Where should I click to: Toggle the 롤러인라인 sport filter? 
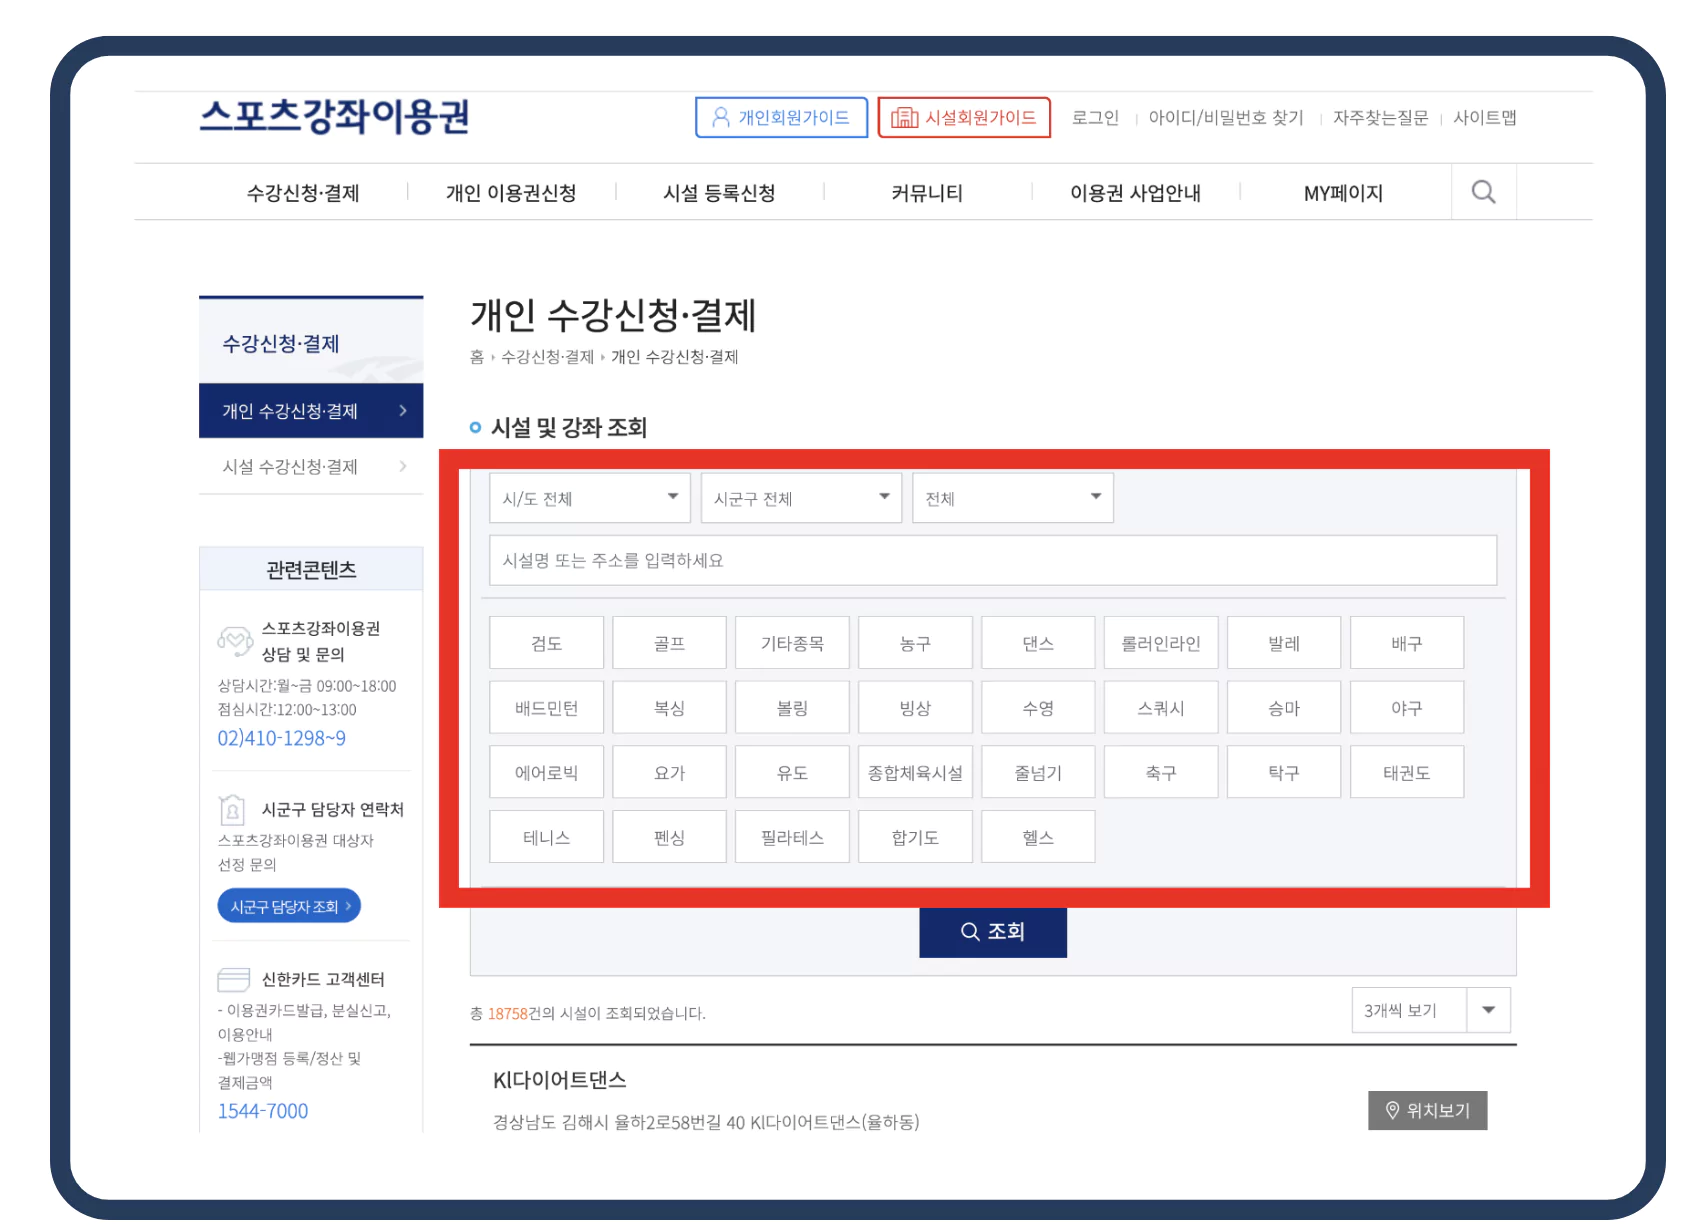[x=1161, y=643]
